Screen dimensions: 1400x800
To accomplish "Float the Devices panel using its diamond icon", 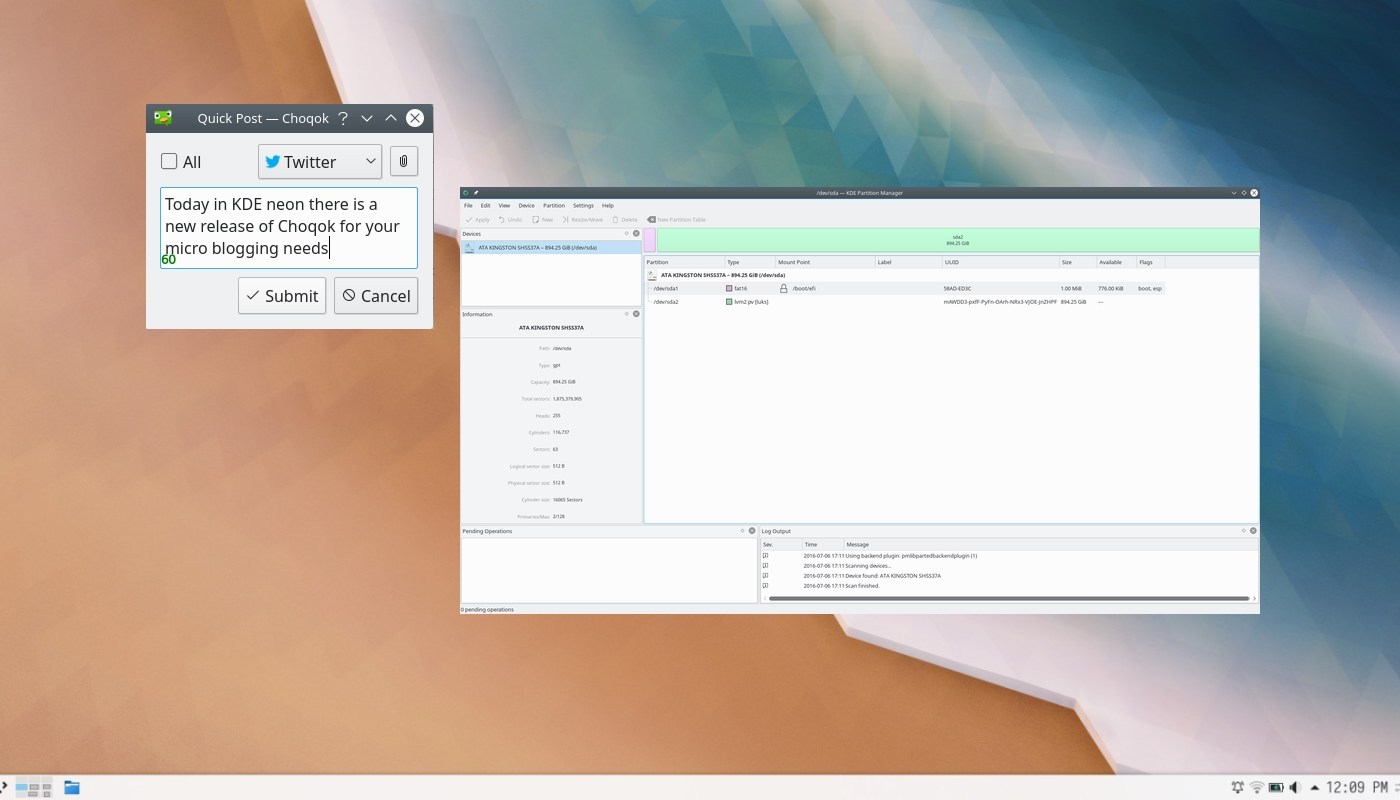I will pos(626,233).
